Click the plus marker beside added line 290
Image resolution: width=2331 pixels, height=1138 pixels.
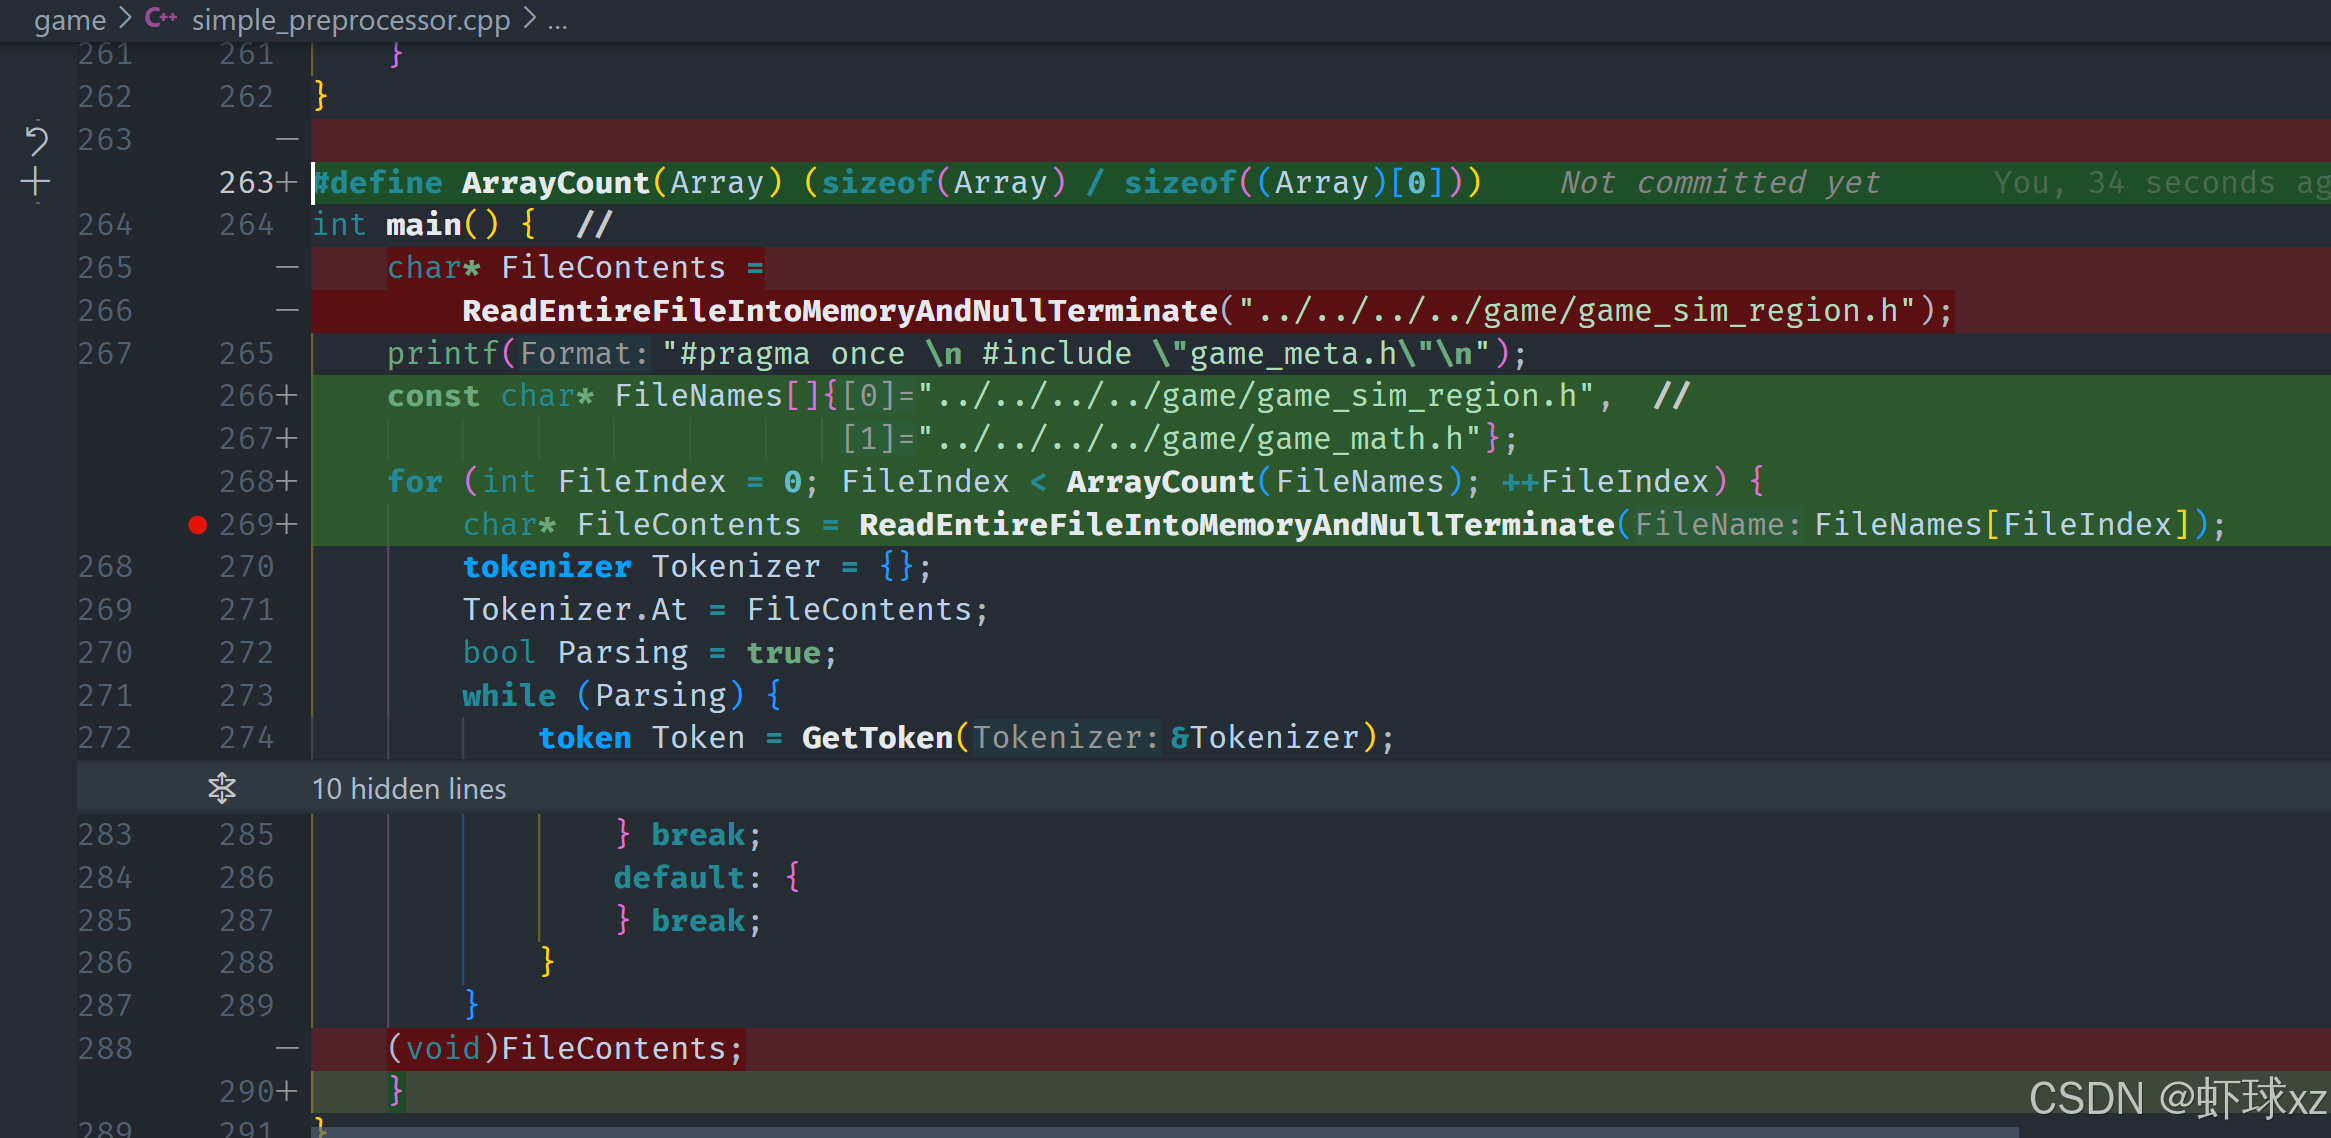click(x=288, y=1091)
